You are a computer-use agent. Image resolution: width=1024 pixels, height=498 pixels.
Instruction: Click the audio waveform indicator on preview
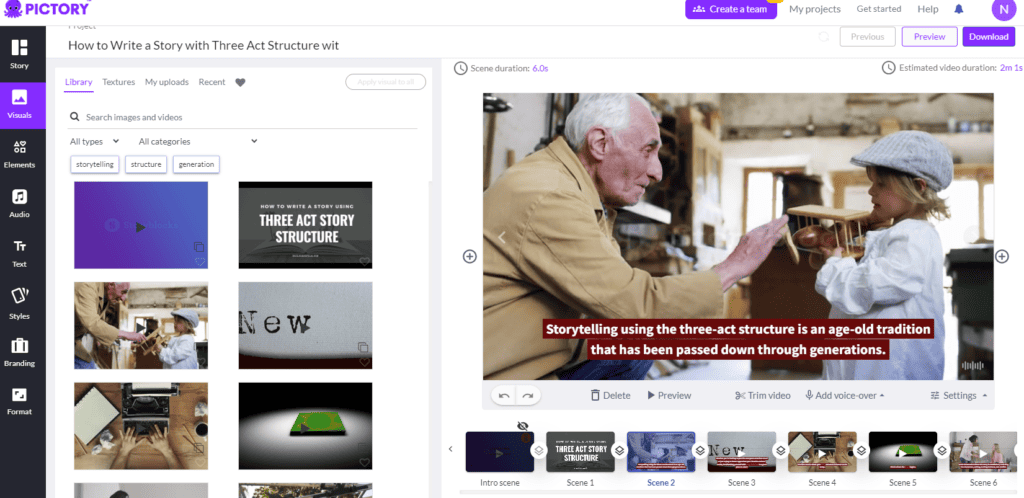coord(972,367)
